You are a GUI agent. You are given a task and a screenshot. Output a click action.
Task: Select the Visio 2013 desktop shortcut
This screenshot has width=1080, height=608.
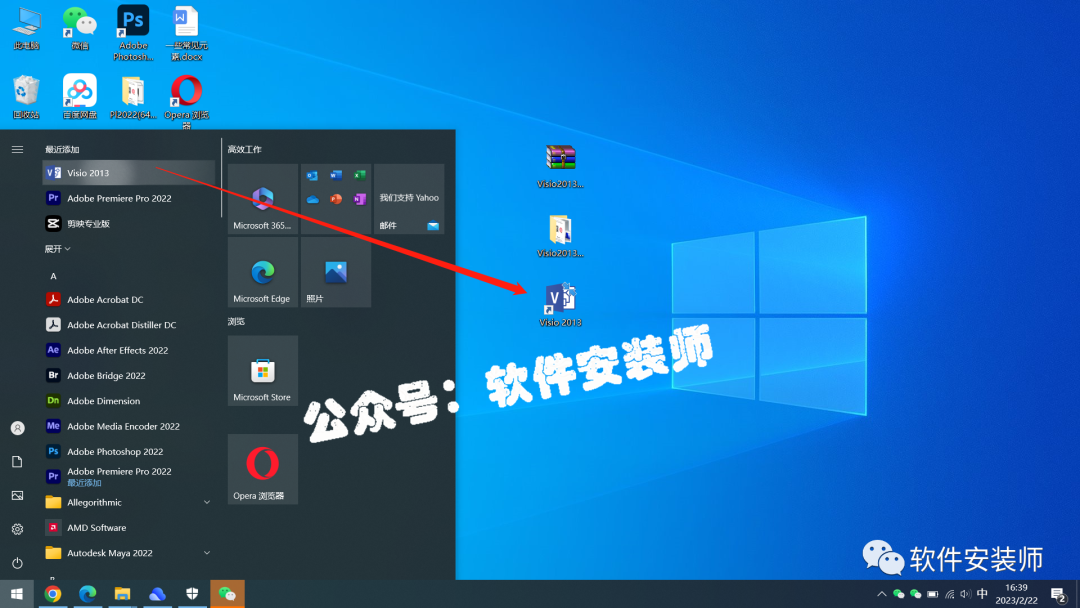pos(561,304)
